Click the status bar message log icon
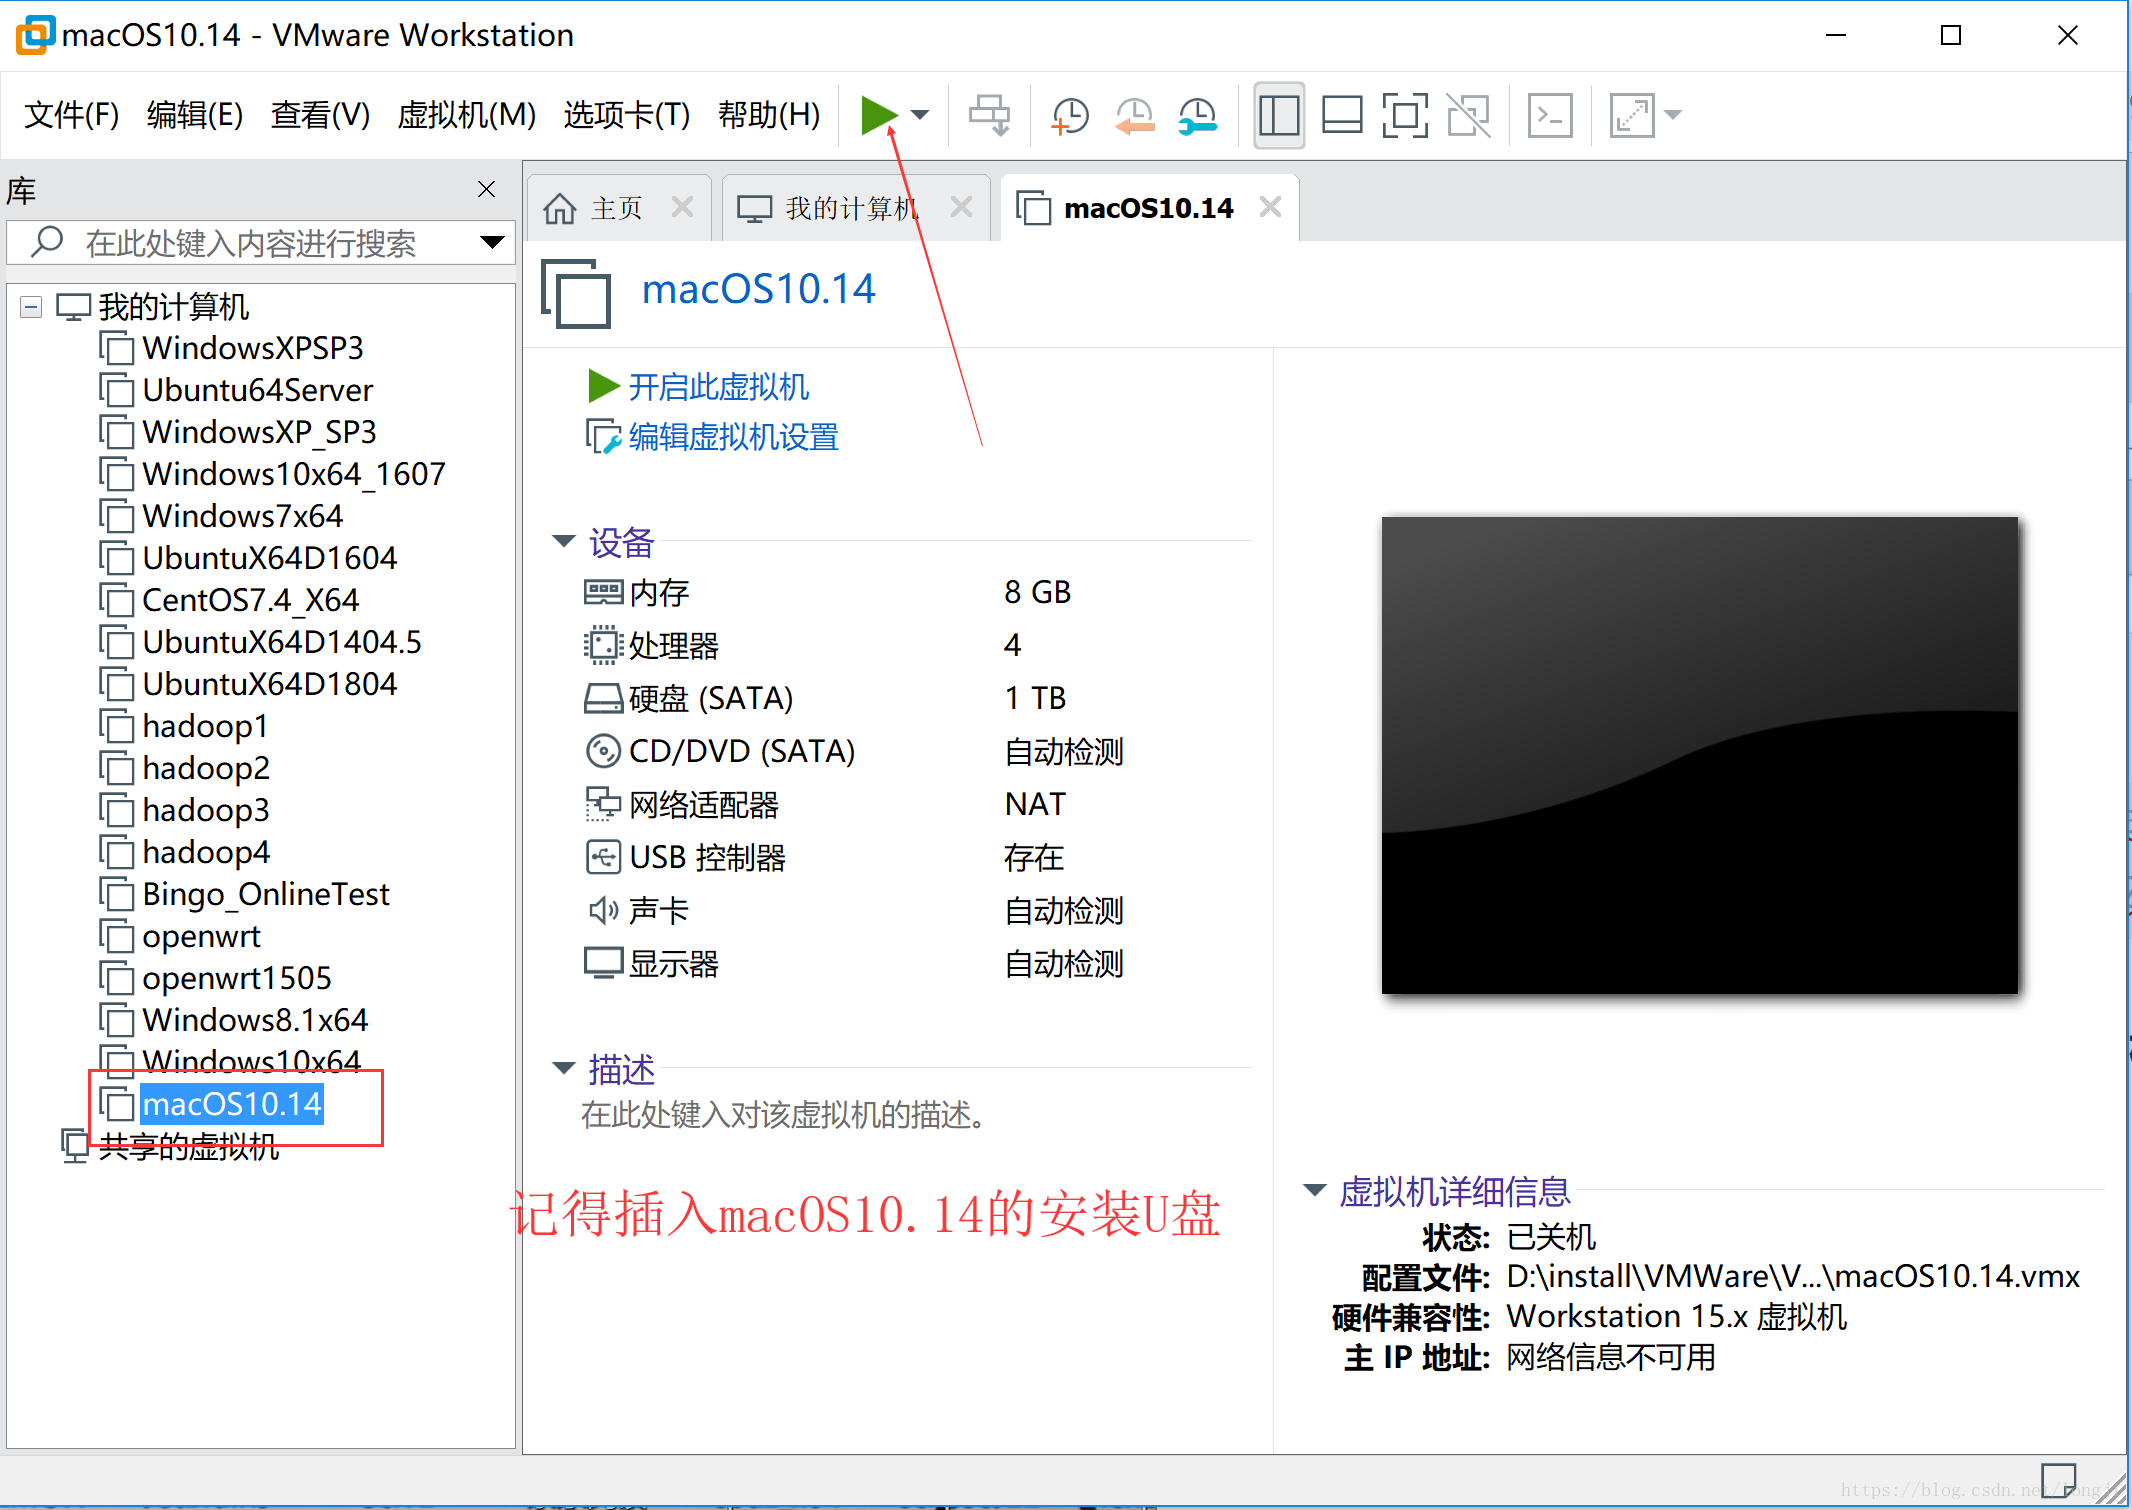2132x1510 pixels. (x=2058, y=1482)
